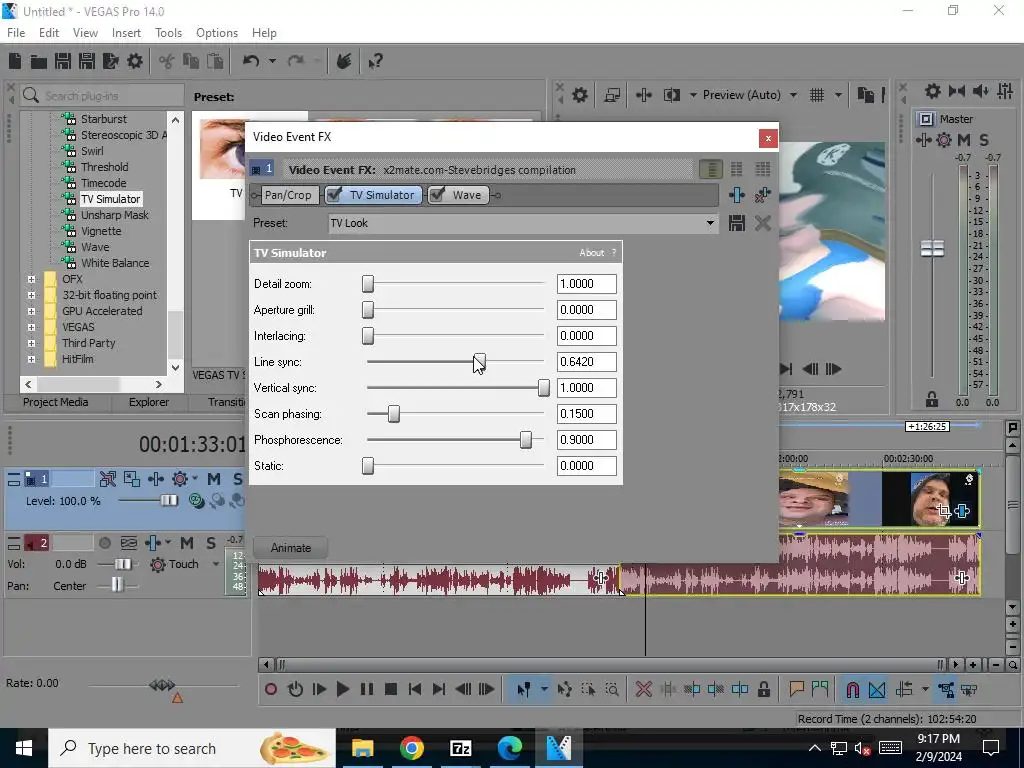This screenshot has width=1024, height=768.
Task: Save the TV Look preset icon
Action: [x=737, y=223]
